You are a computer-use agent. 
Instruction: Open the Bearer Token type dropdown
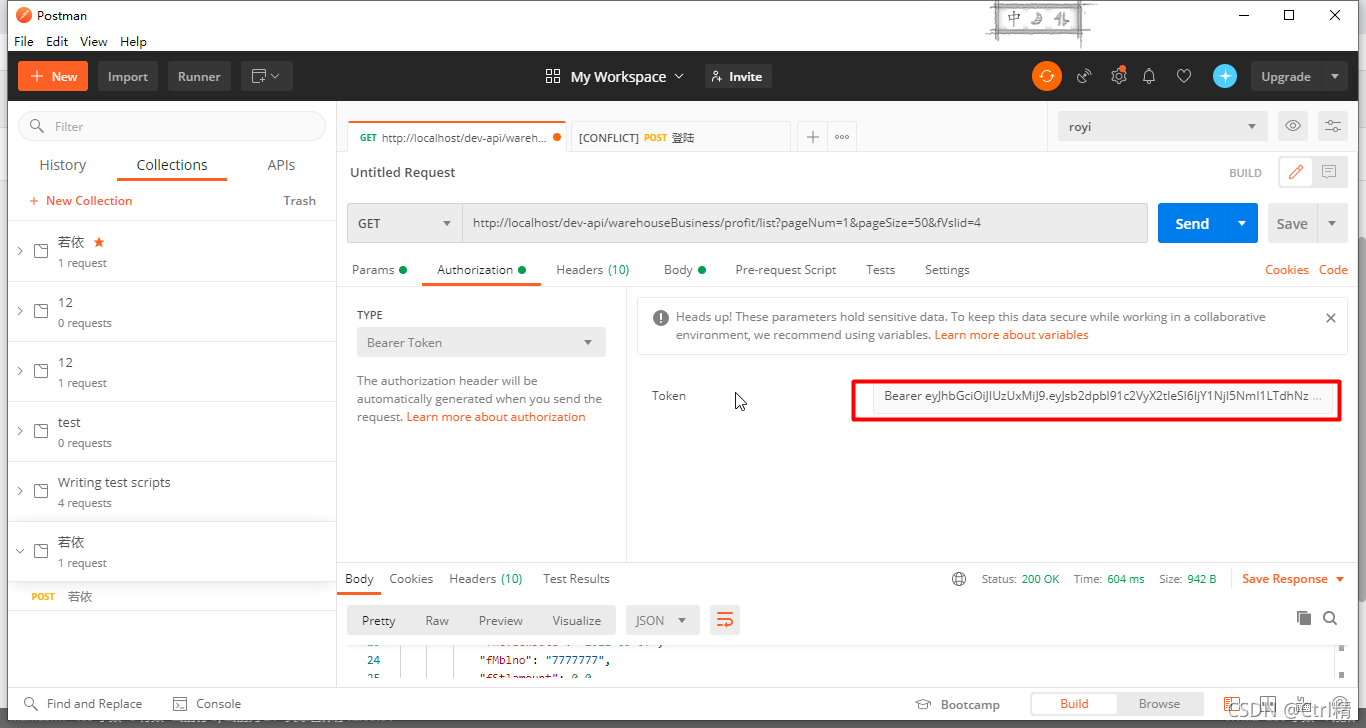click(x=481, y=342)
